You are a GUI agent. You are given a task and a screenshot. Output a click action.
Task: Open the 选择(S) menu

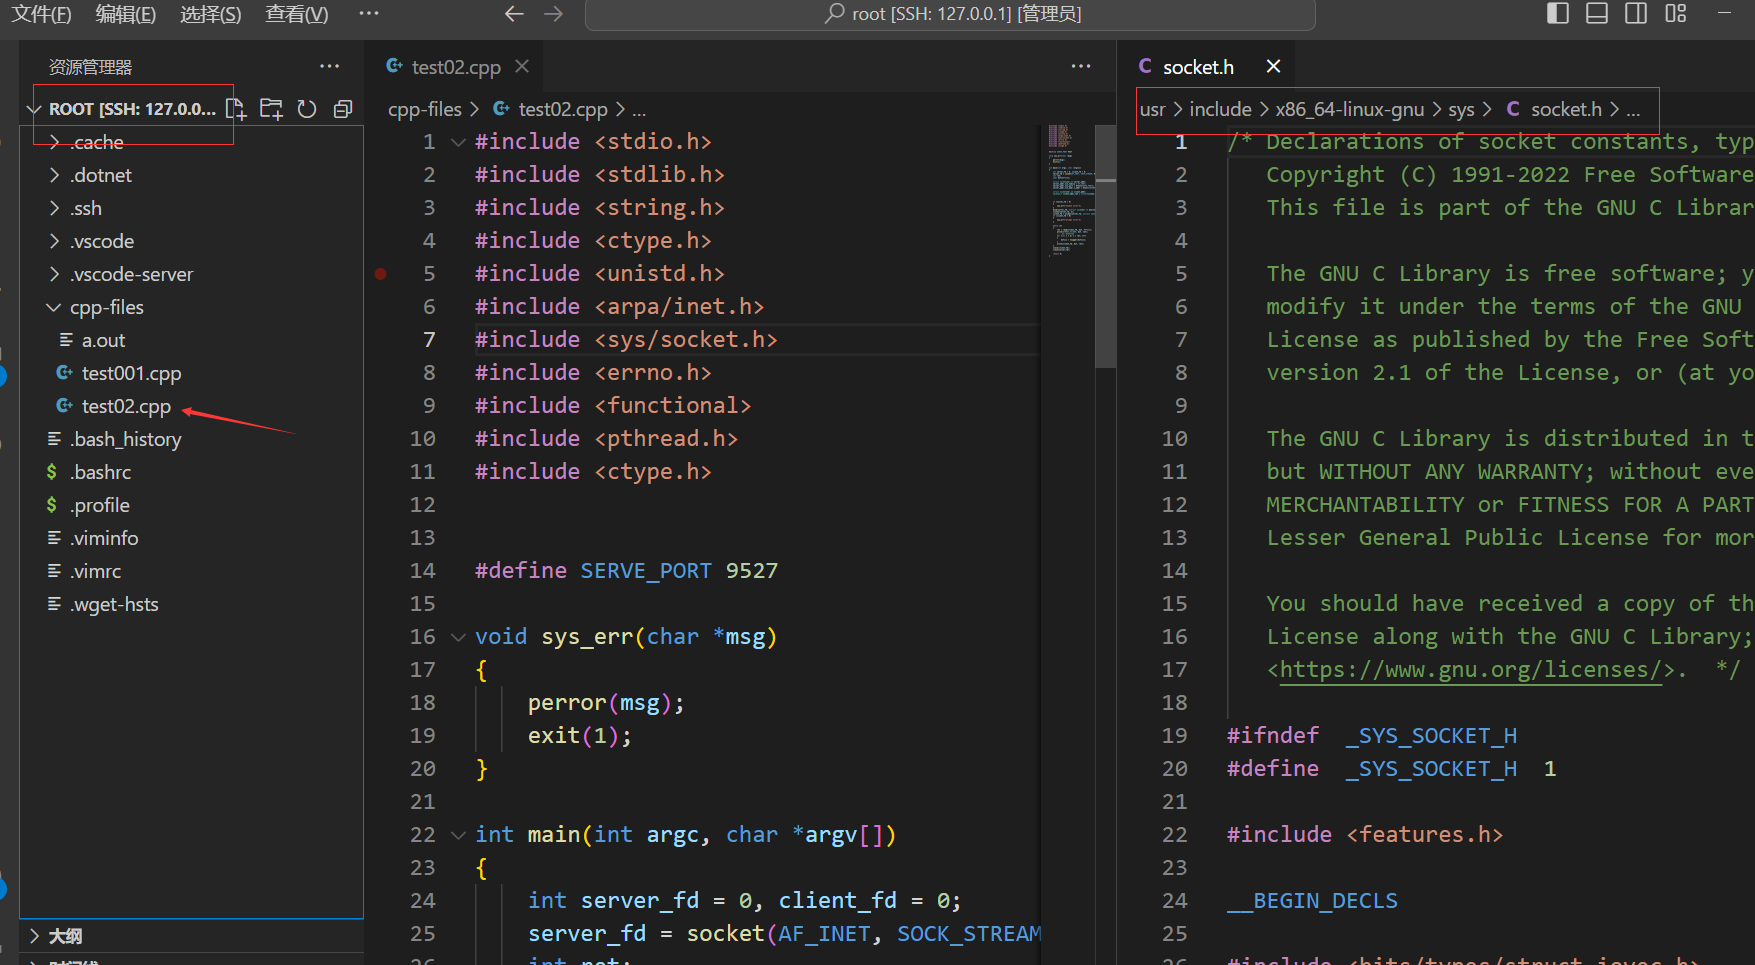pos(211,14)
